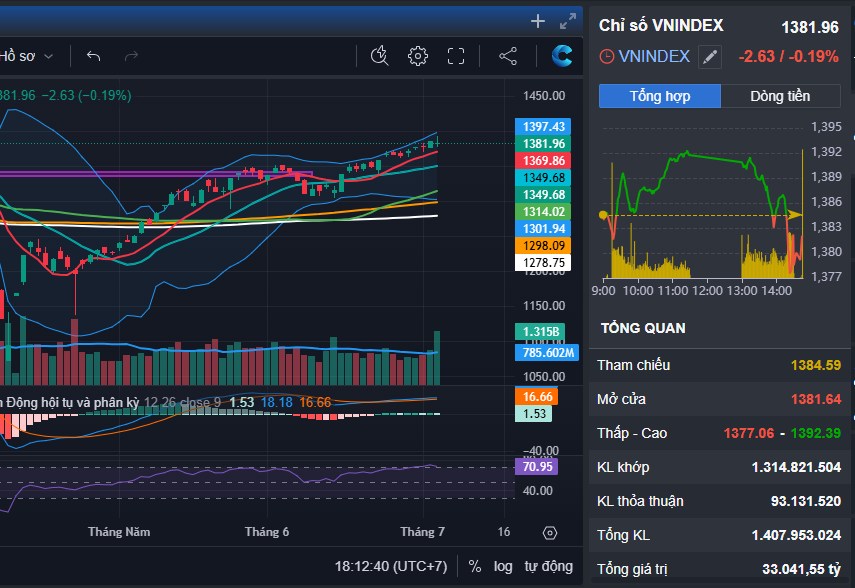Click the blue C logo icon
Viewport: 855px width, 588px height.
click(562, 56)
